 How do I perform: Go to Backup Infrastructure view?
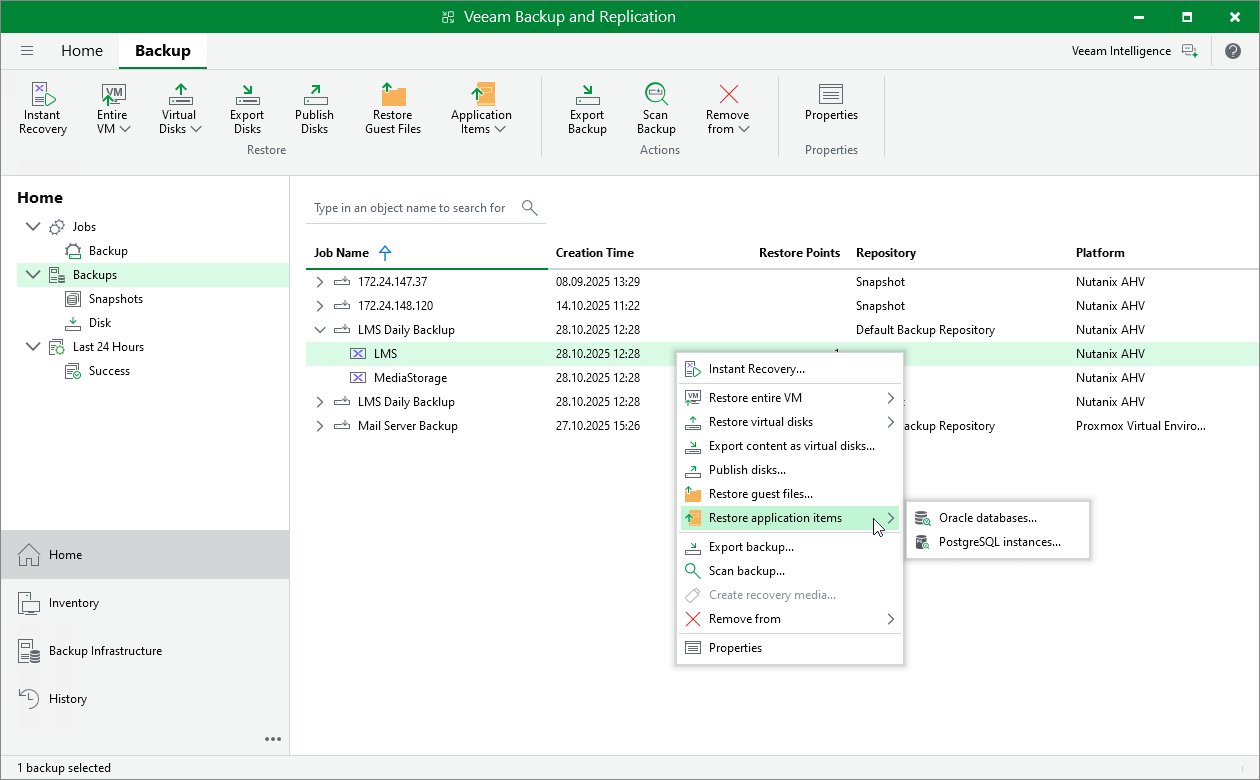click(x=105, y=651)
